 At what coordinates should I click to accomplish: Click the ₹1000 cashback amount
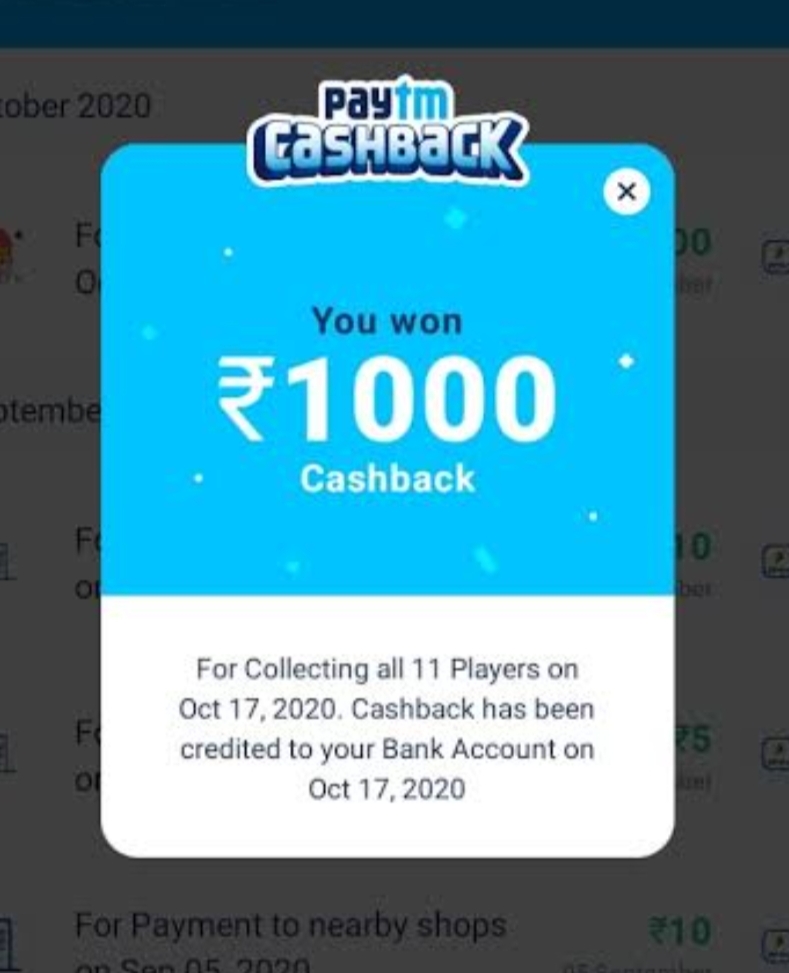387,399
